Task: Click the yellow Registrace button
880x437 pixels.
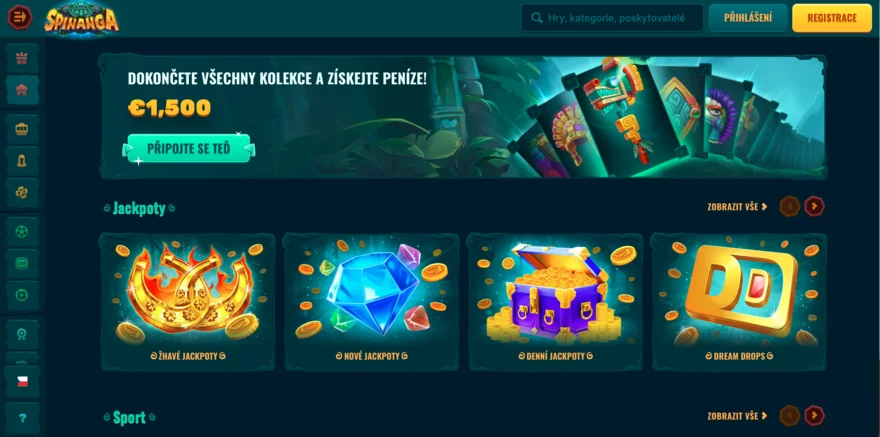Action: coord(832,18)
